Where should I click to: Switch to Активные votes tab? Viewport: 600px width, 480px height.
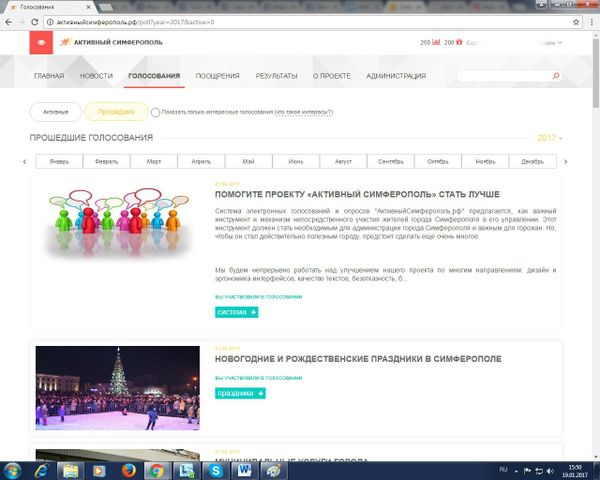click(55, 112)
